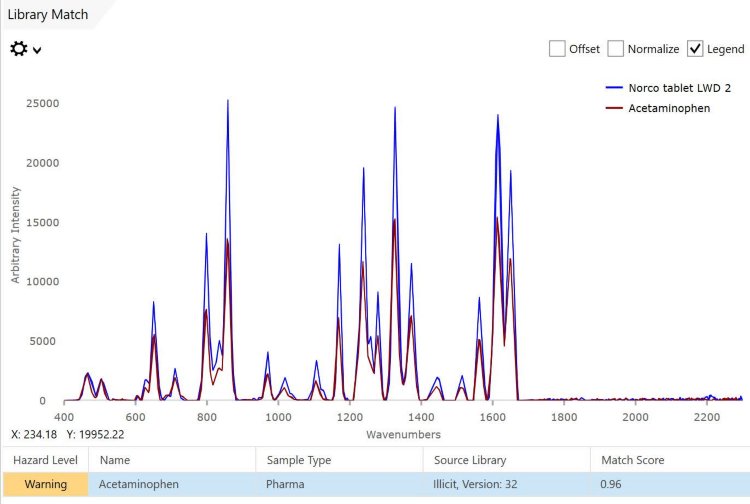Expand the settings dropdown chevron
This screenshot has height=504, width=750.
pyautogui.click(x=37, y=50)
